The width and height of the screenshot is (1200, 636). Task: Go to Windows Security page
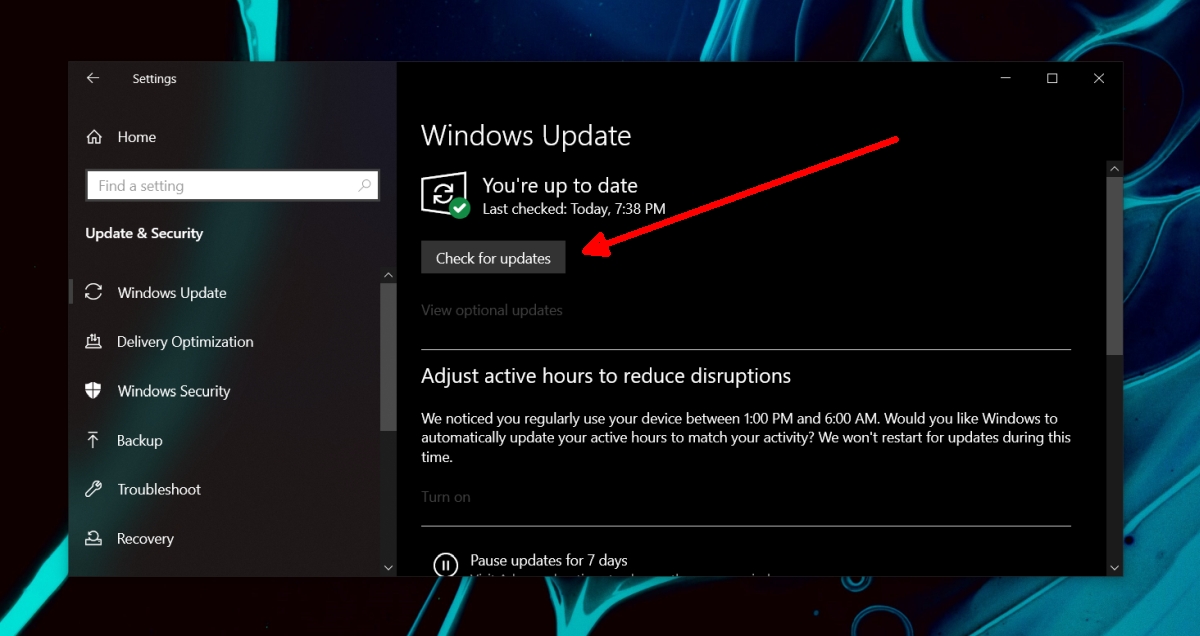(174, 390)
